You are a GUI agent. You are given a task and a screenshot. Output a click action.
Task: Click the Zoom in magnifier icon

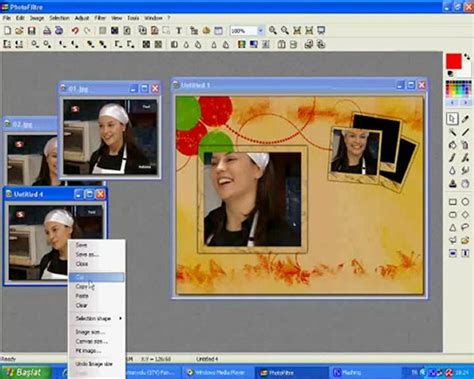coord(273,31)
